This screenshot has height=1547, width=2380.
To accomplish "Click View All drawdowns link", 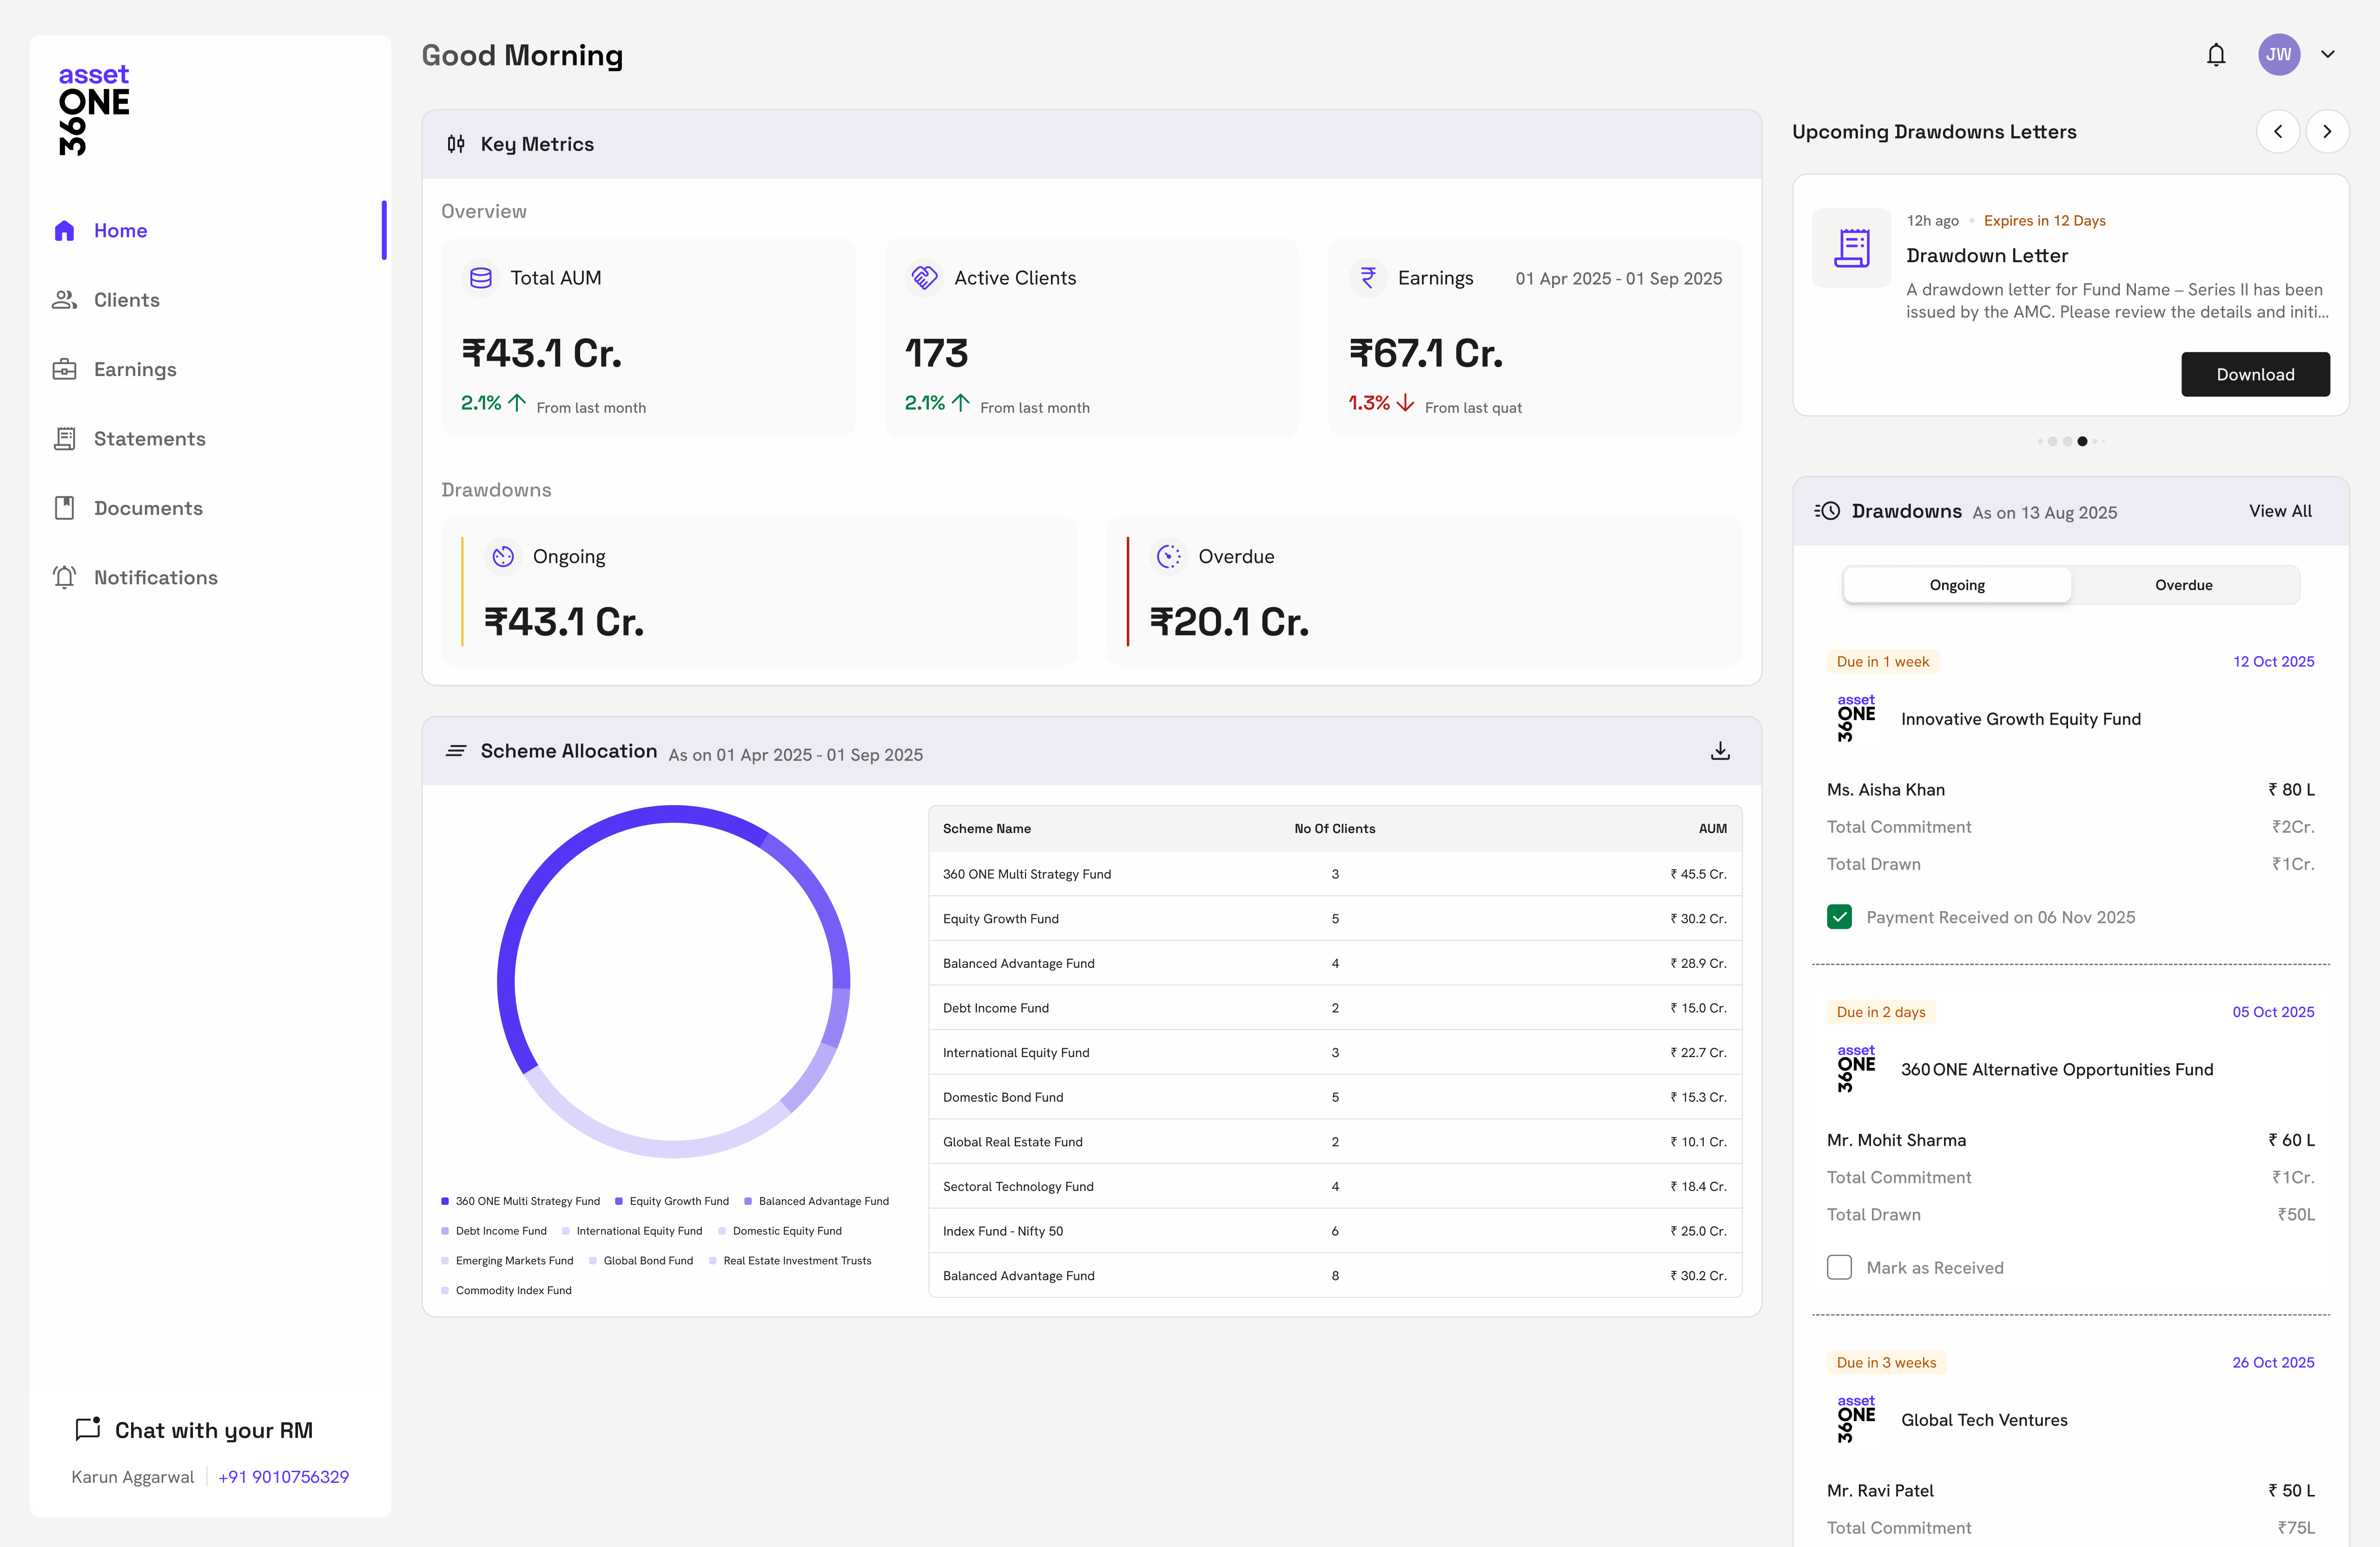I will [2280, 511].
